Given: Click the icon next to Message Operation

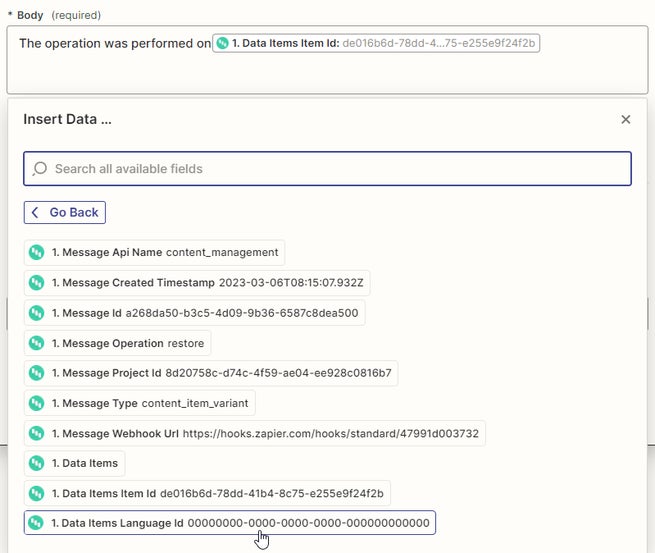Looking at the screenshot, I should (x=37, y=343).
